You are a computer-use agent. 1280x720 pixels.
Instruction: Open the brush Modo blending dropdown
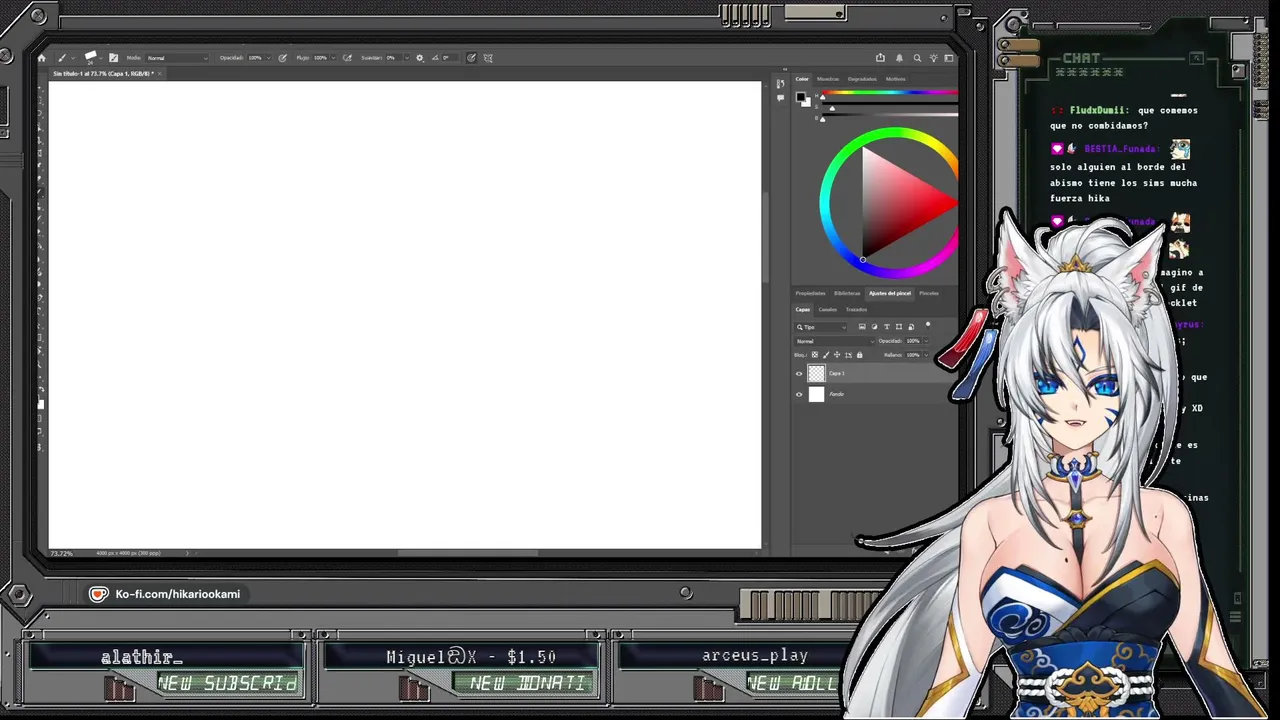(177, 58)
